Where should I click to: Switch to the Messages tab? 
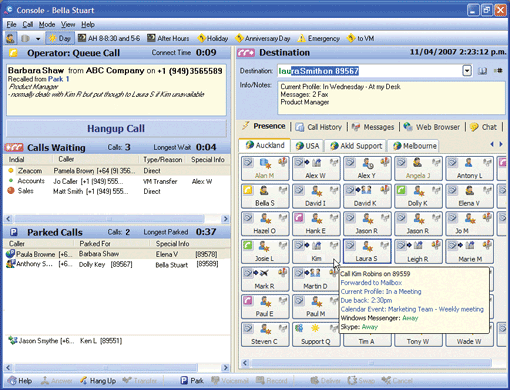373,127
